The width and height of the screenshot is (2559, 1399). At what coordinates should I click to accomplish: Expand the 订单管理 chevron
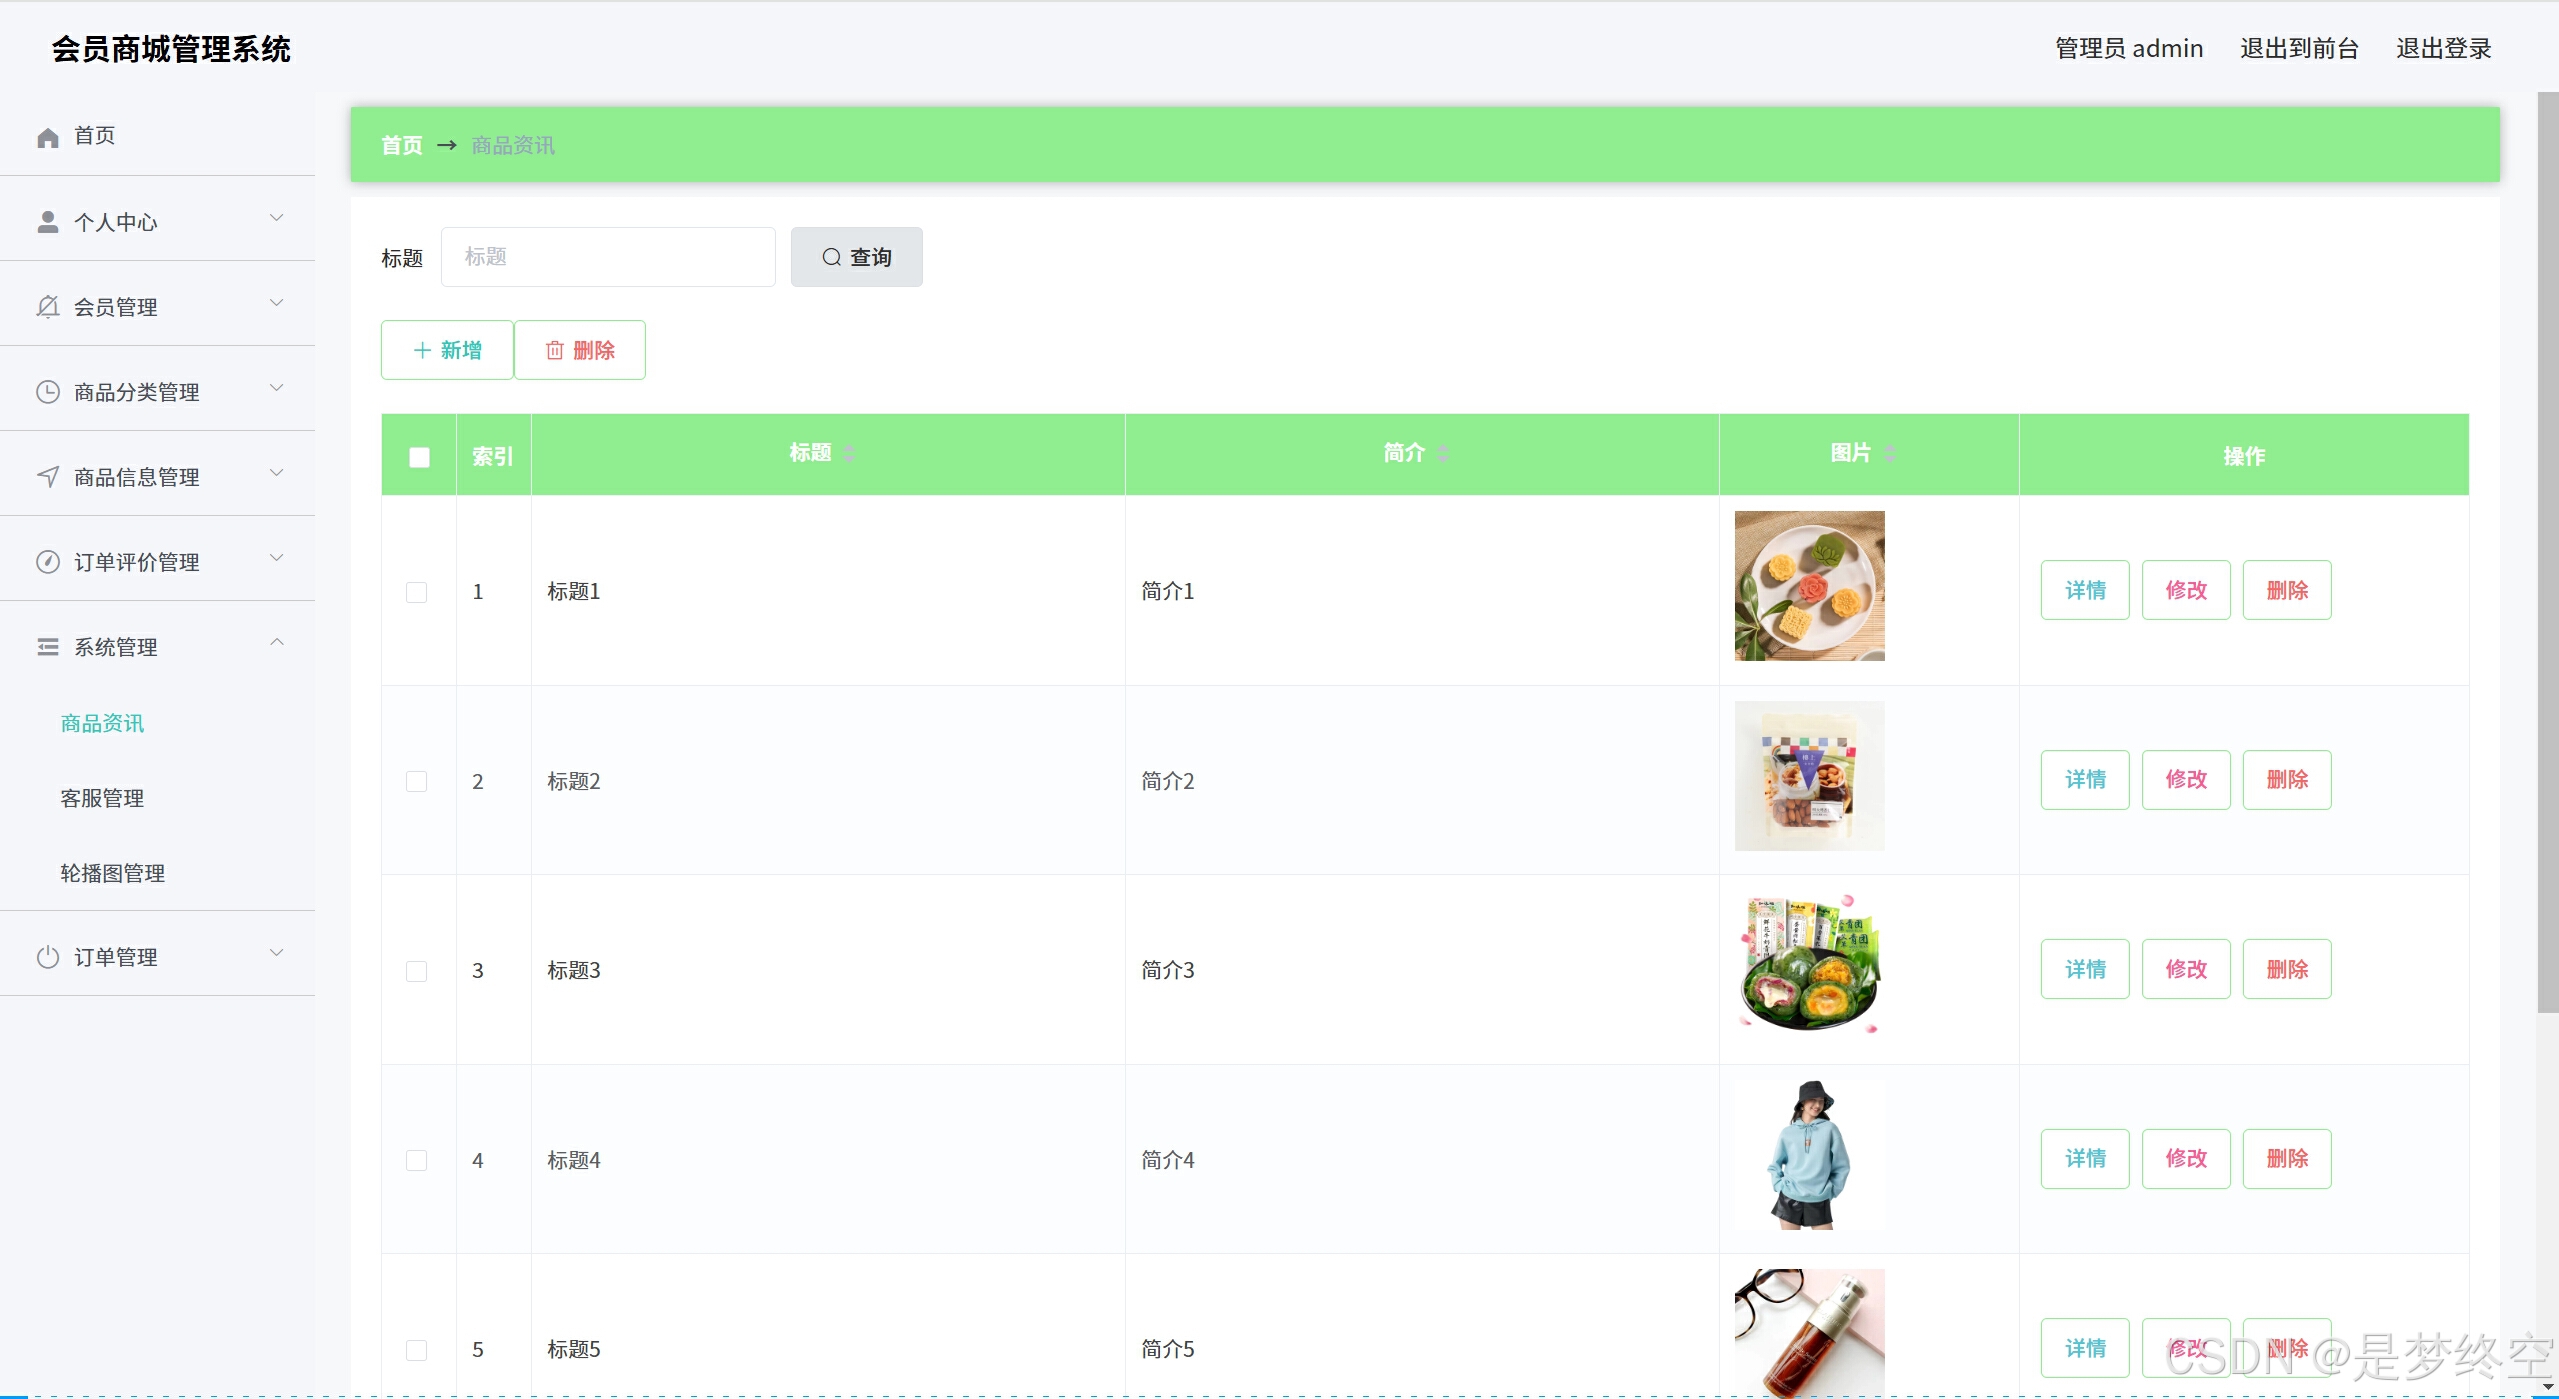pos(277,953)
